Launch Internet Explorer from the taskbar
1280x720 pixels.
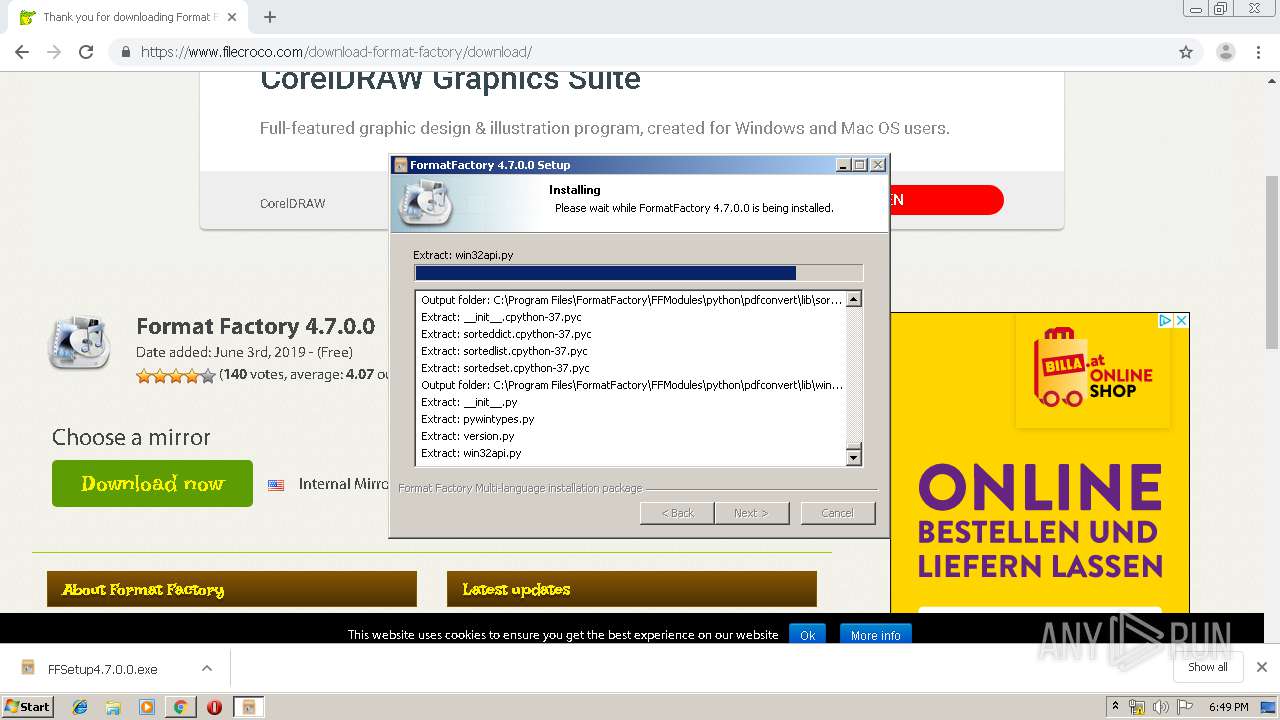(80, 707)
